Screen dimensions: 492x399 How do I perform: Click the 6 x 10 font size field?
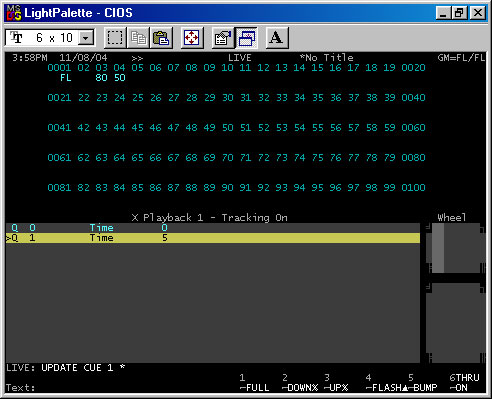pyautogui.click(x=50, y=38)
